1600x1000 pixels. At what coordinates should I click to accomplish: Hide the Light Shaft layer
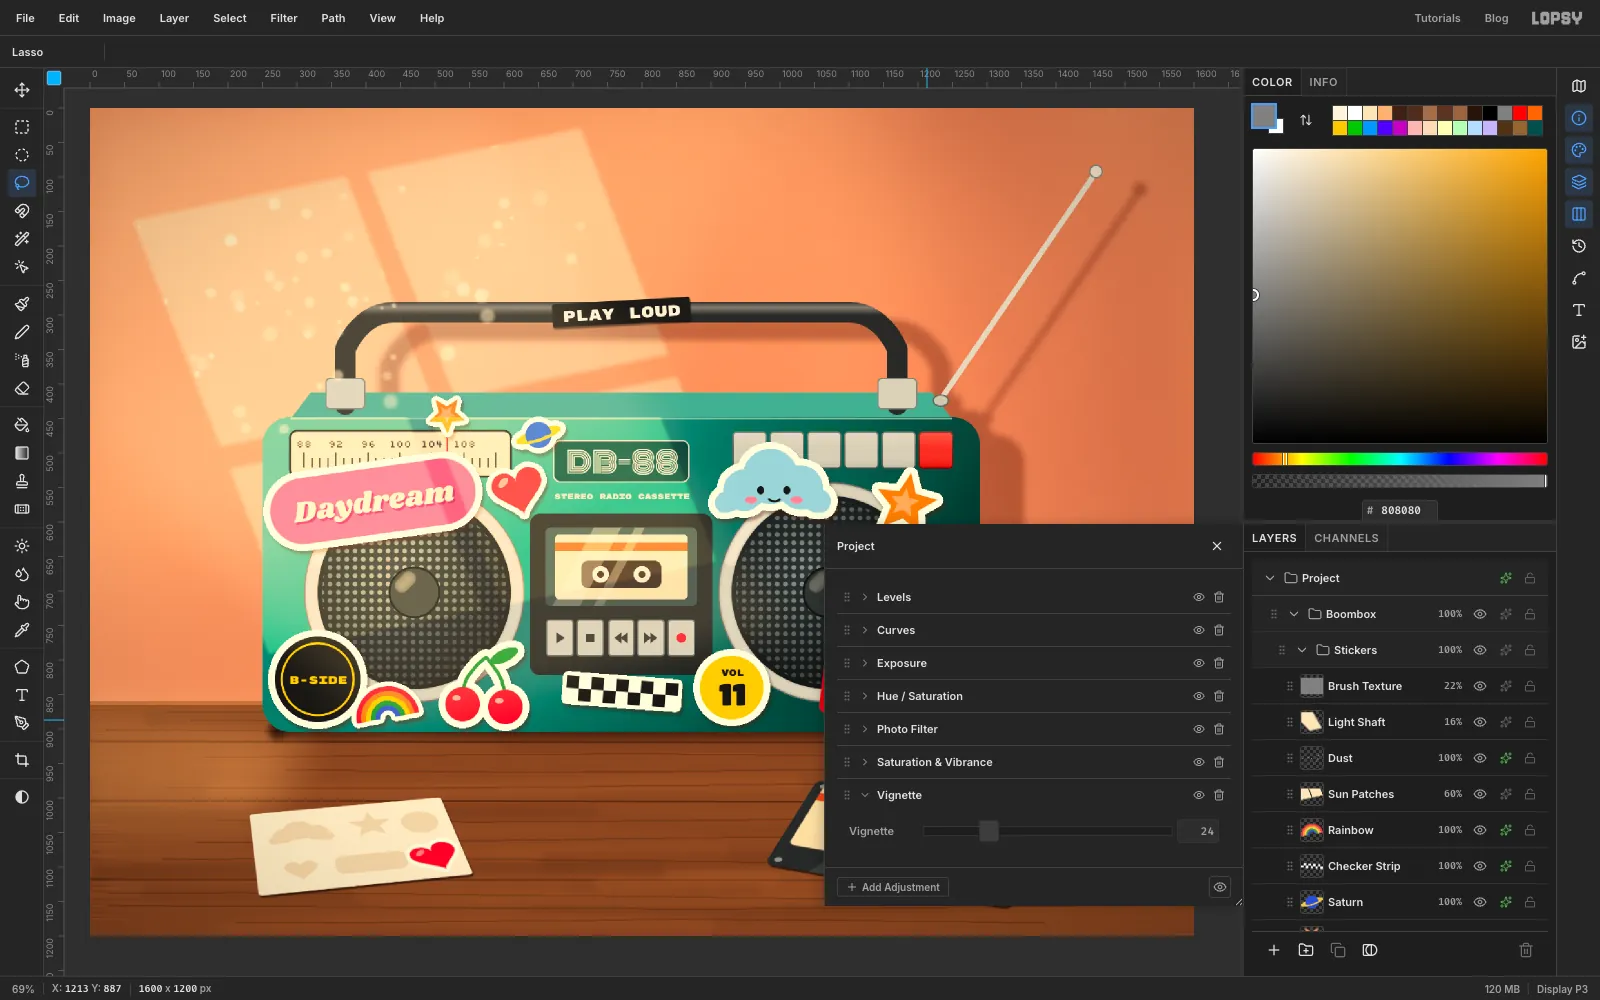1480,722
